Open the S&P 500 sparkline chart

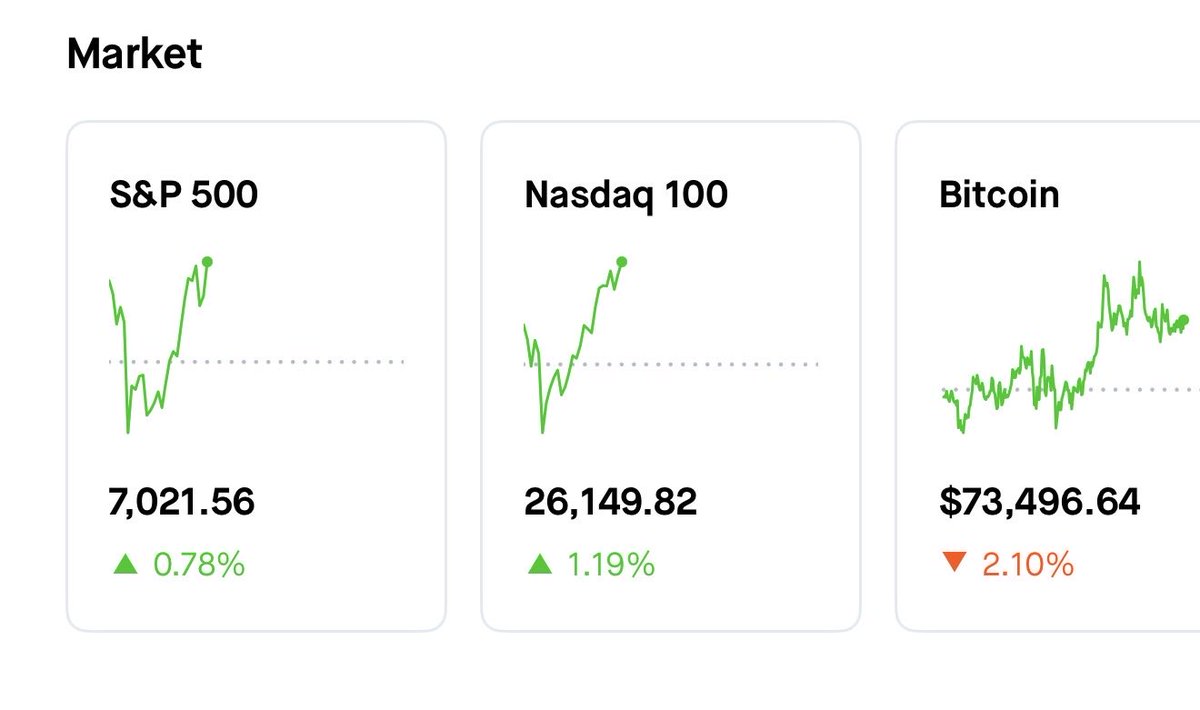160,350
